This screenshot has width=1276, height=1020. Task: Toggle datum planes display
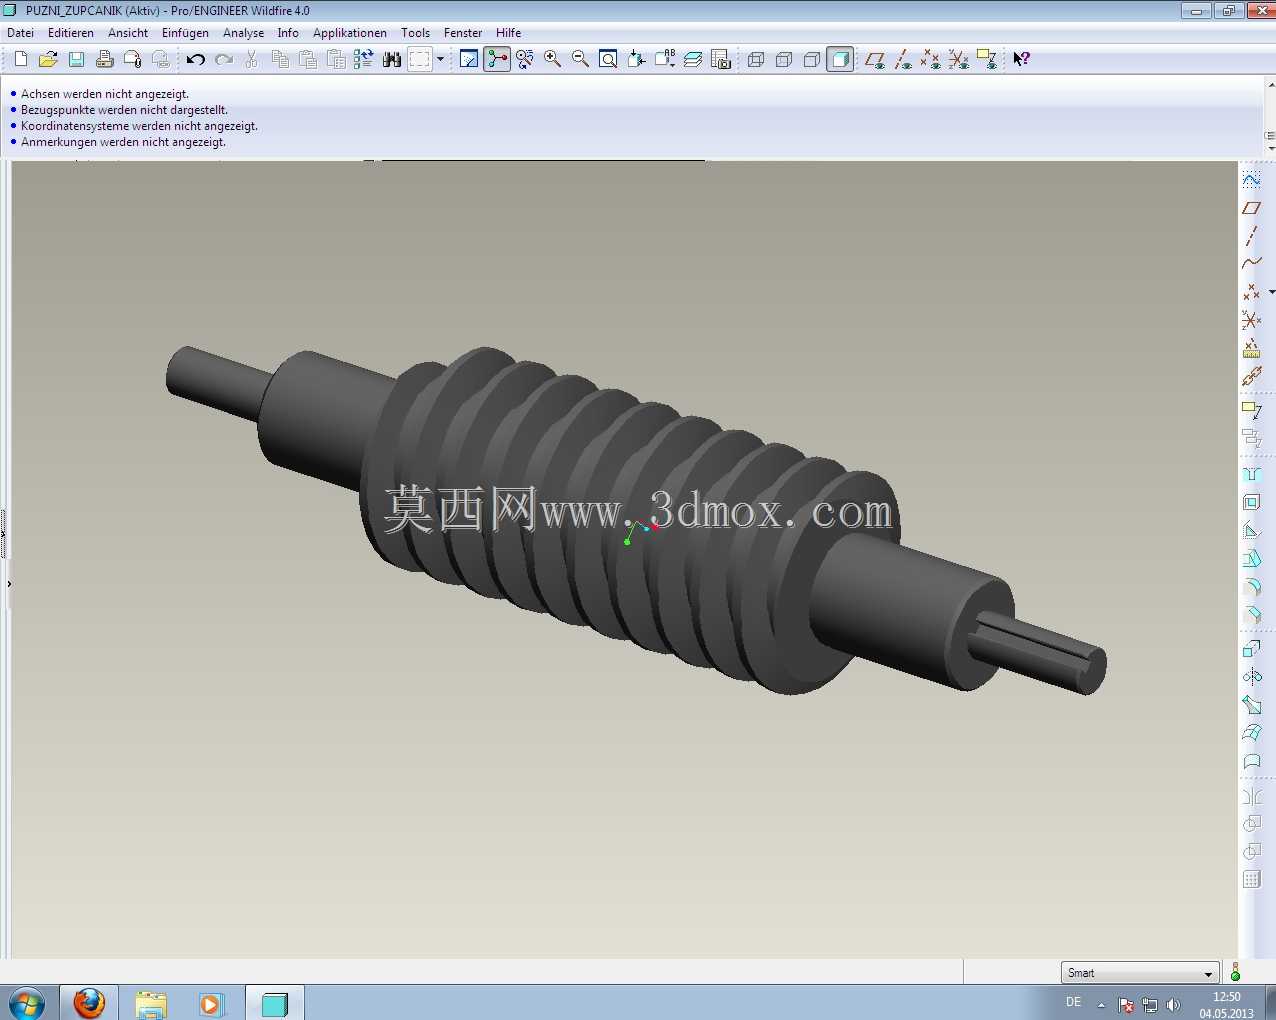[x=875, y=59]
